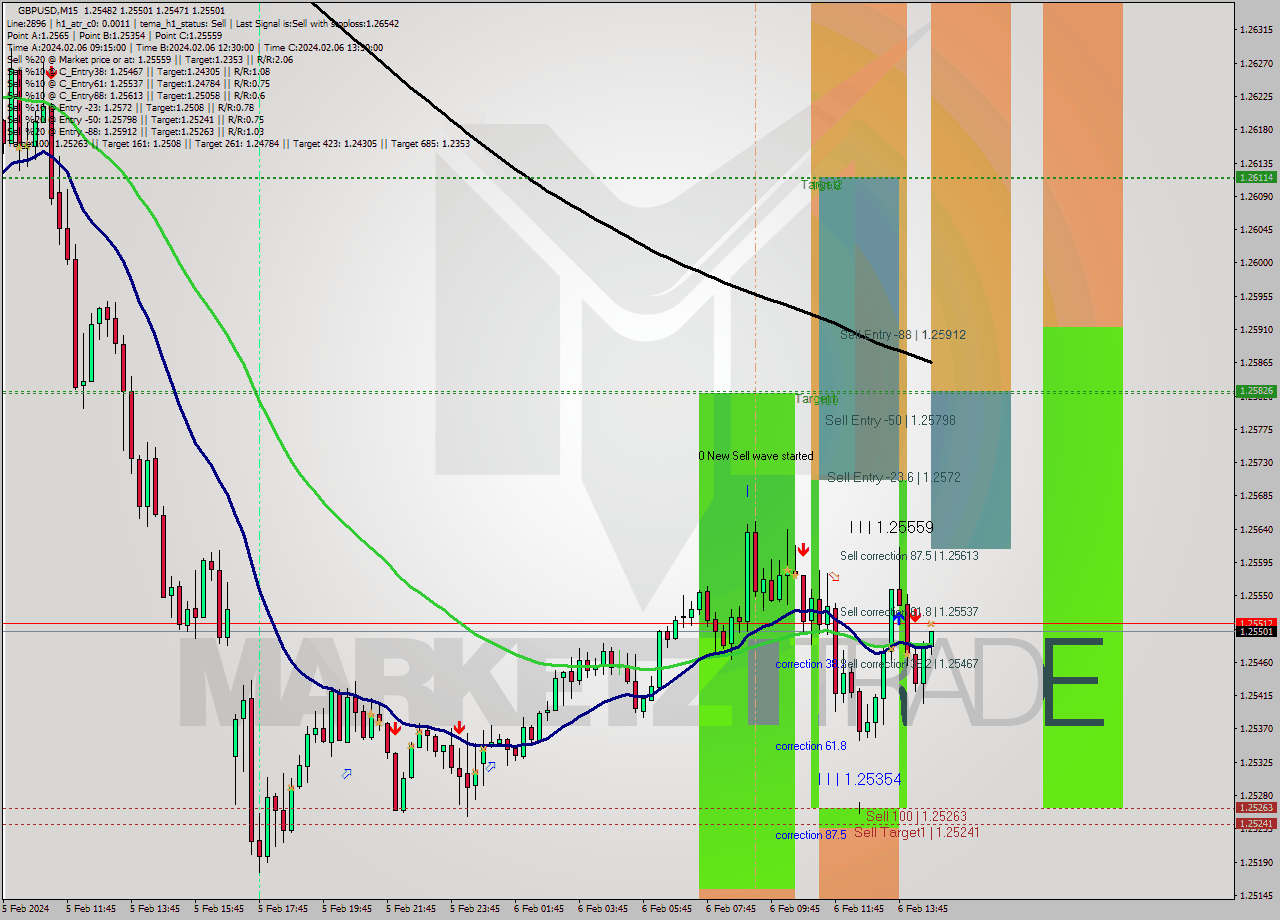Click the '6 Feb 07:45' time axis label

(x=731, y=909)
